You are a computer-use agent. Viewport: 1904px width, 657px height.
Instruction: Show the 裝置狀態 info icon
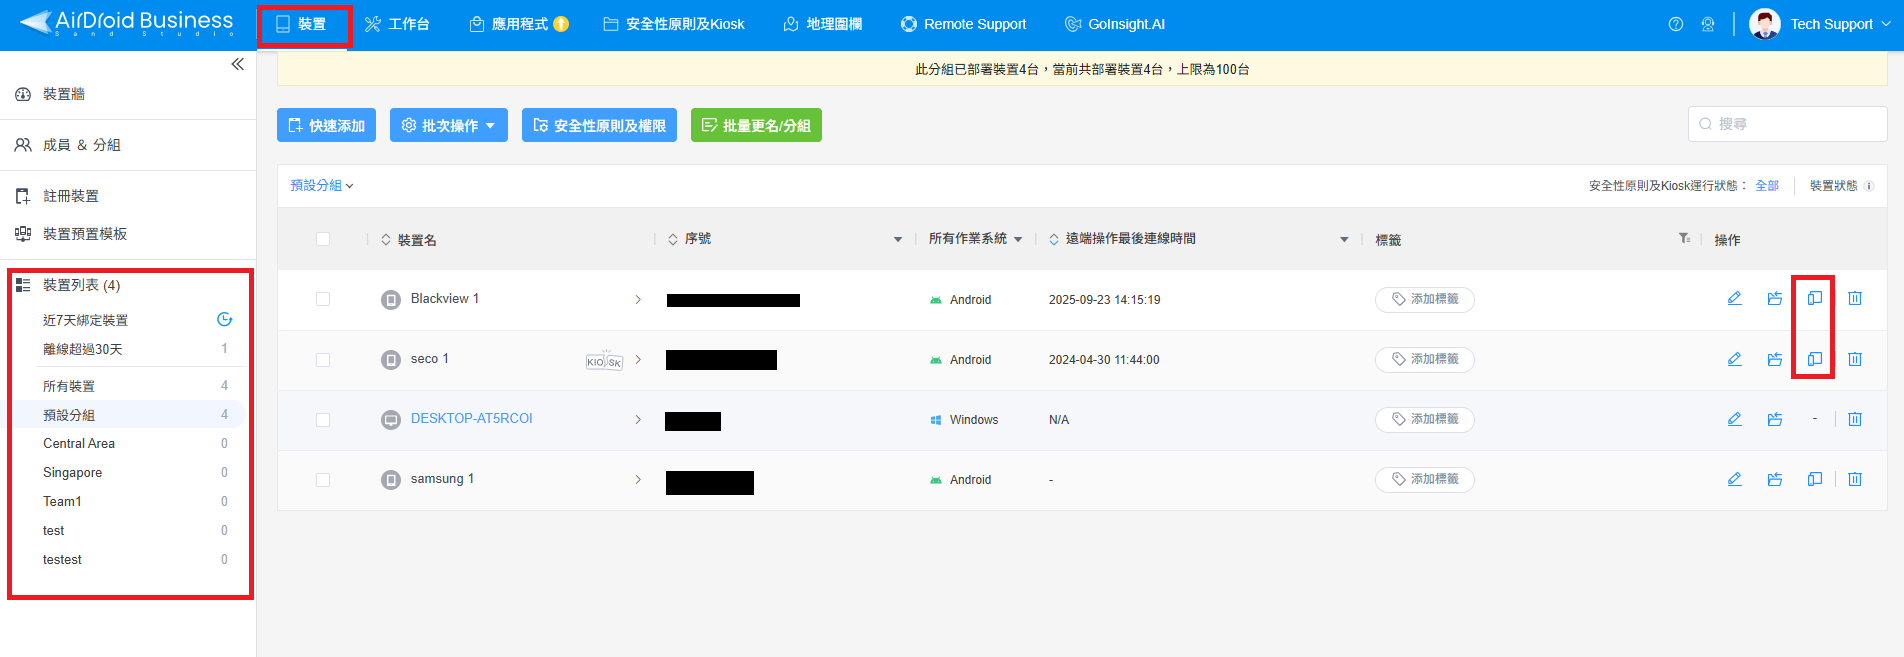click(x=1869, y=186)
